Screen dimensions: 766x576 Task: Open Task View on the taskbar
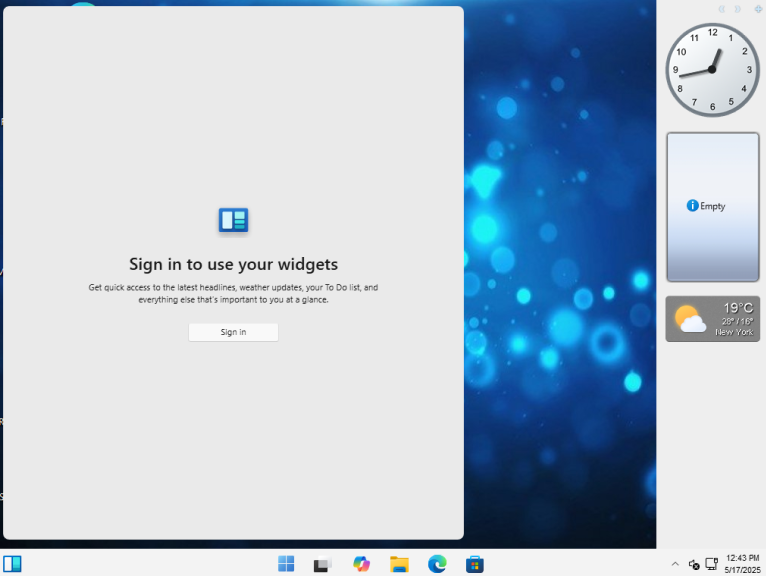[322, 564]
